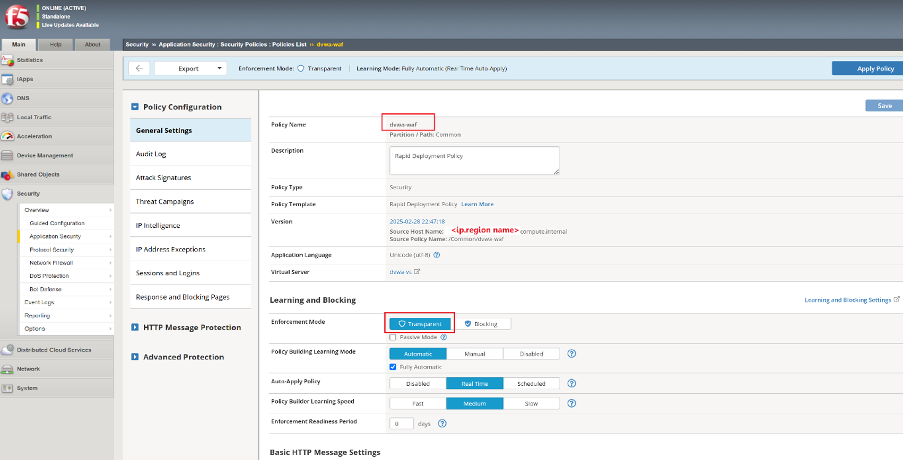Viewport: 904px width, 460px height.
Task: Open Attack Signatures in policy menu
Action: pos(163,177)
